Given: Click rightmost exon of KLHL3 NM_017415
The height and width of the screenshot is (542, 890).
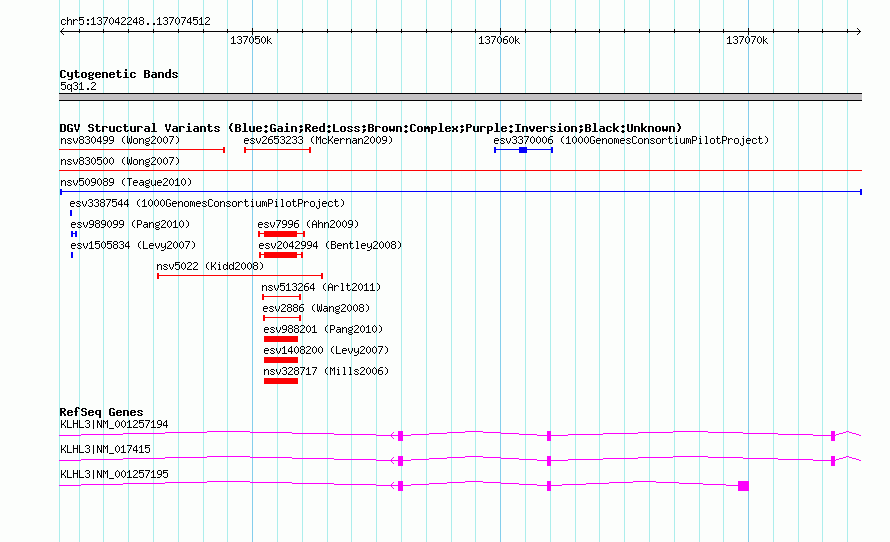Looking at the screenshot, I should pyautogui.click(x=833, y=461).
